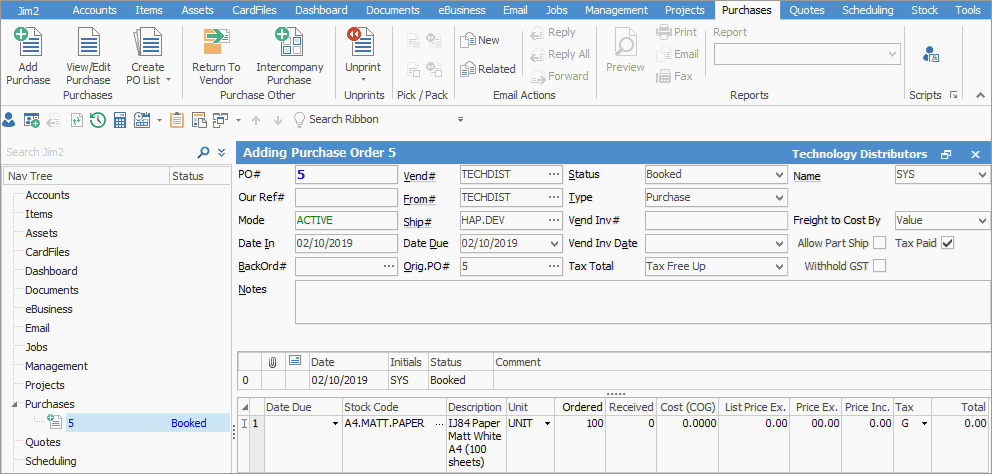Viewport: 992px width, 474px height.
Task: Expand the Tax Total dropdown
Action: tap(779, 267)
